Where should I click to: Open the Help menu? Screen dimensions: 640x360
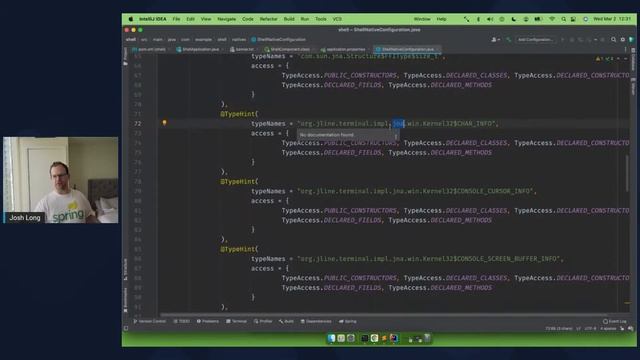click(x=441, y=19)
